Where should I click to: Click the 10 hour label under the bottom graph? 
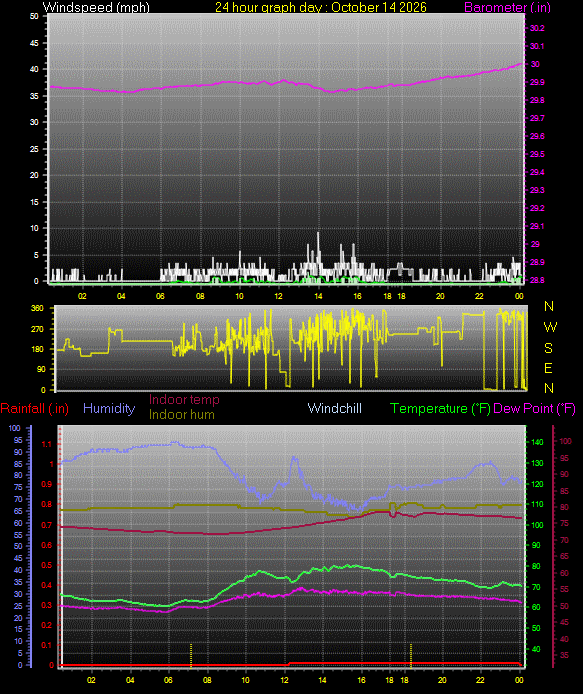pos(245,680)
